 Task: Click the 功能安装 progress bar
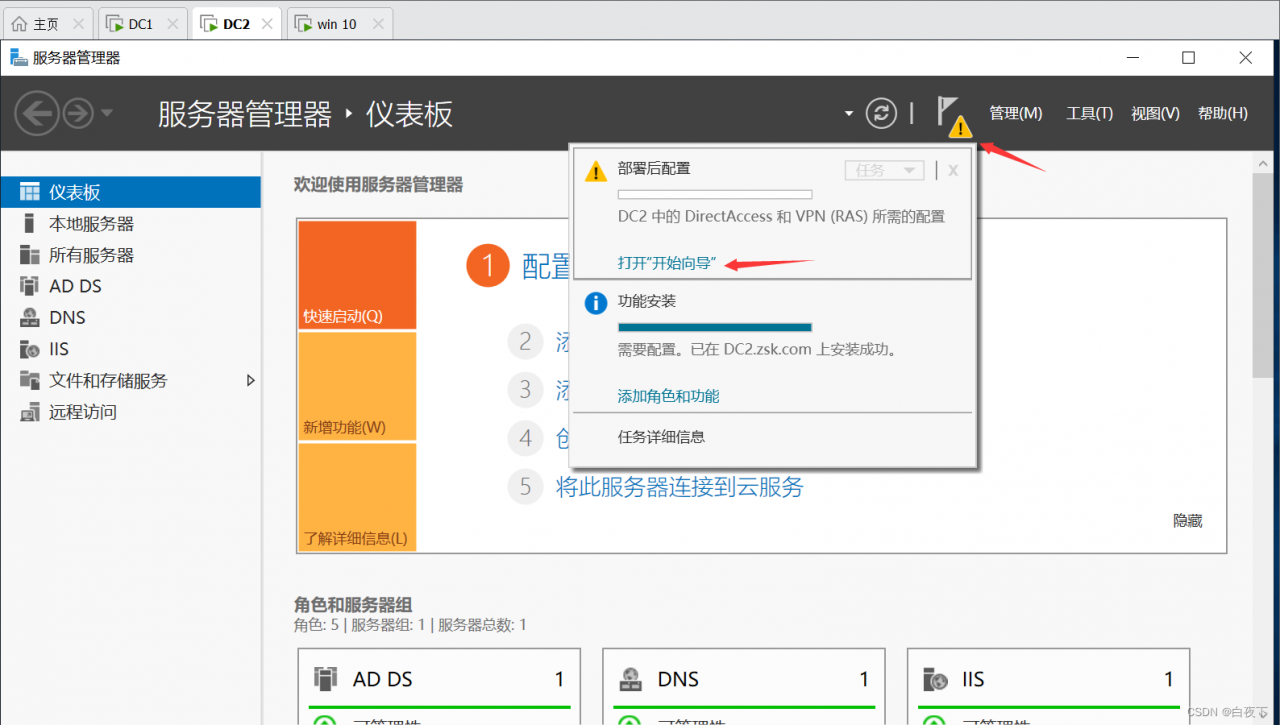tap(715, 327)
